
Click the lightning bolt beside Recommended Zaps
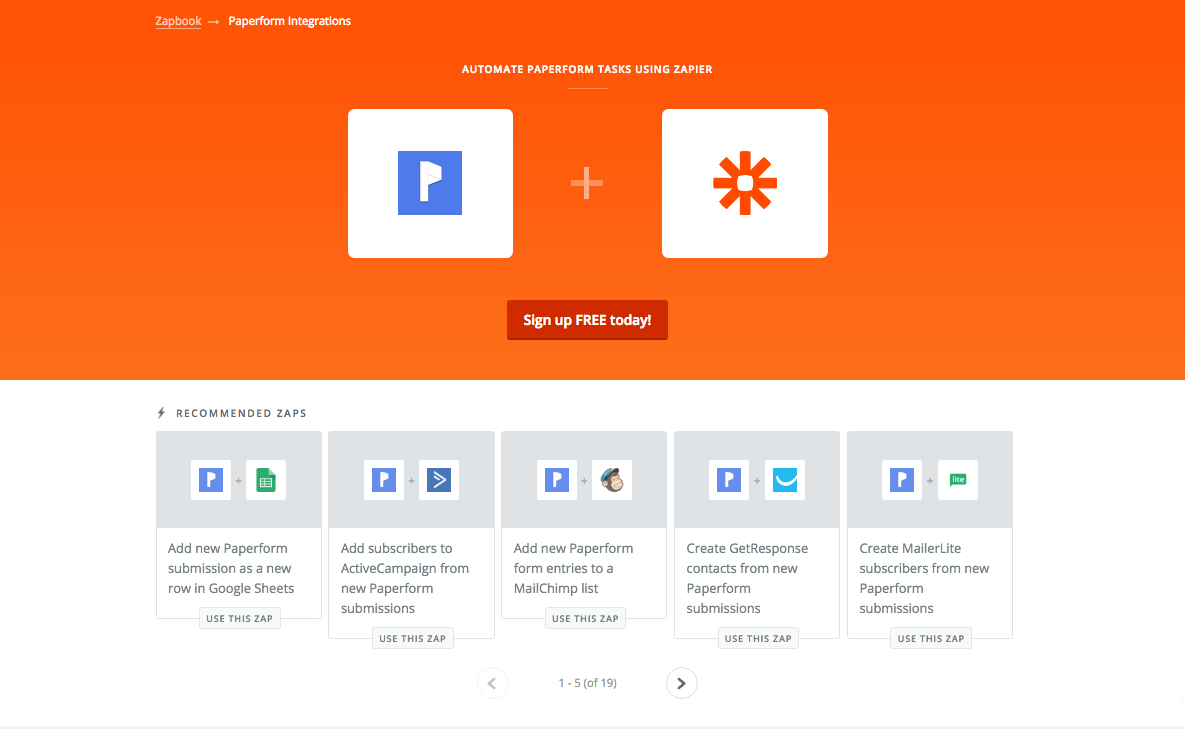click(161, 413)
